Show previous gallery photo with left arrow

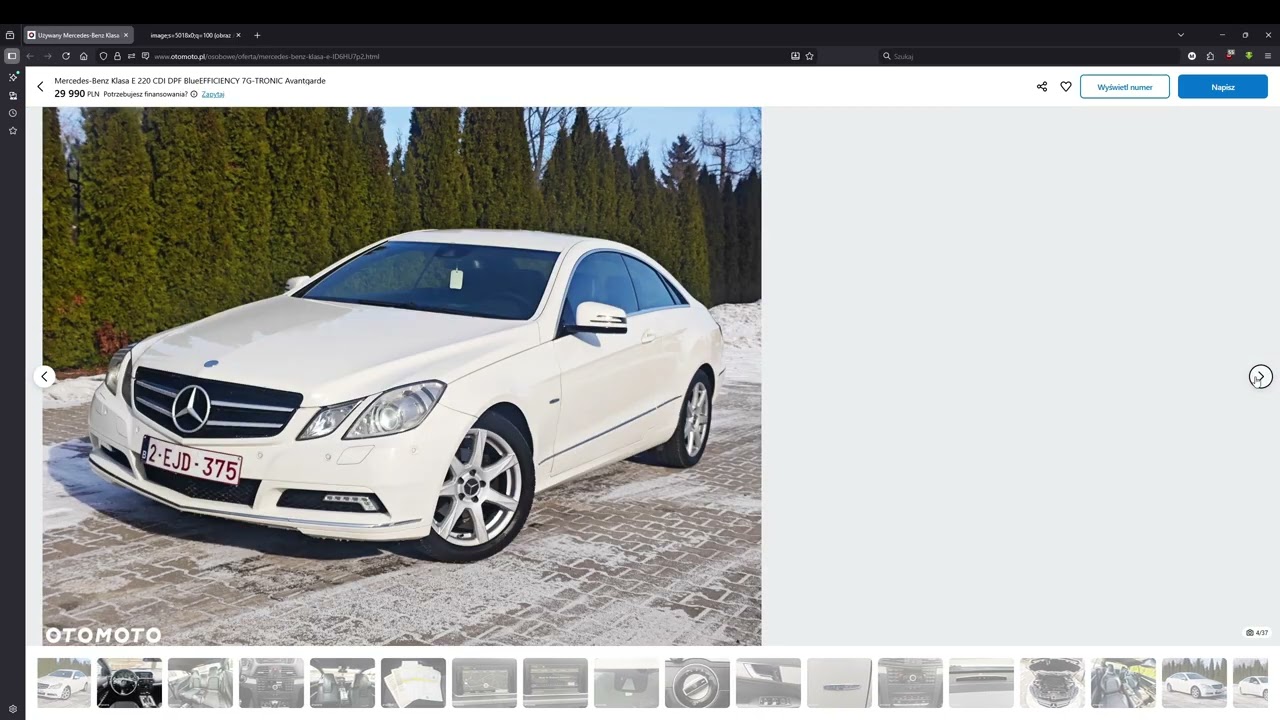44,376
